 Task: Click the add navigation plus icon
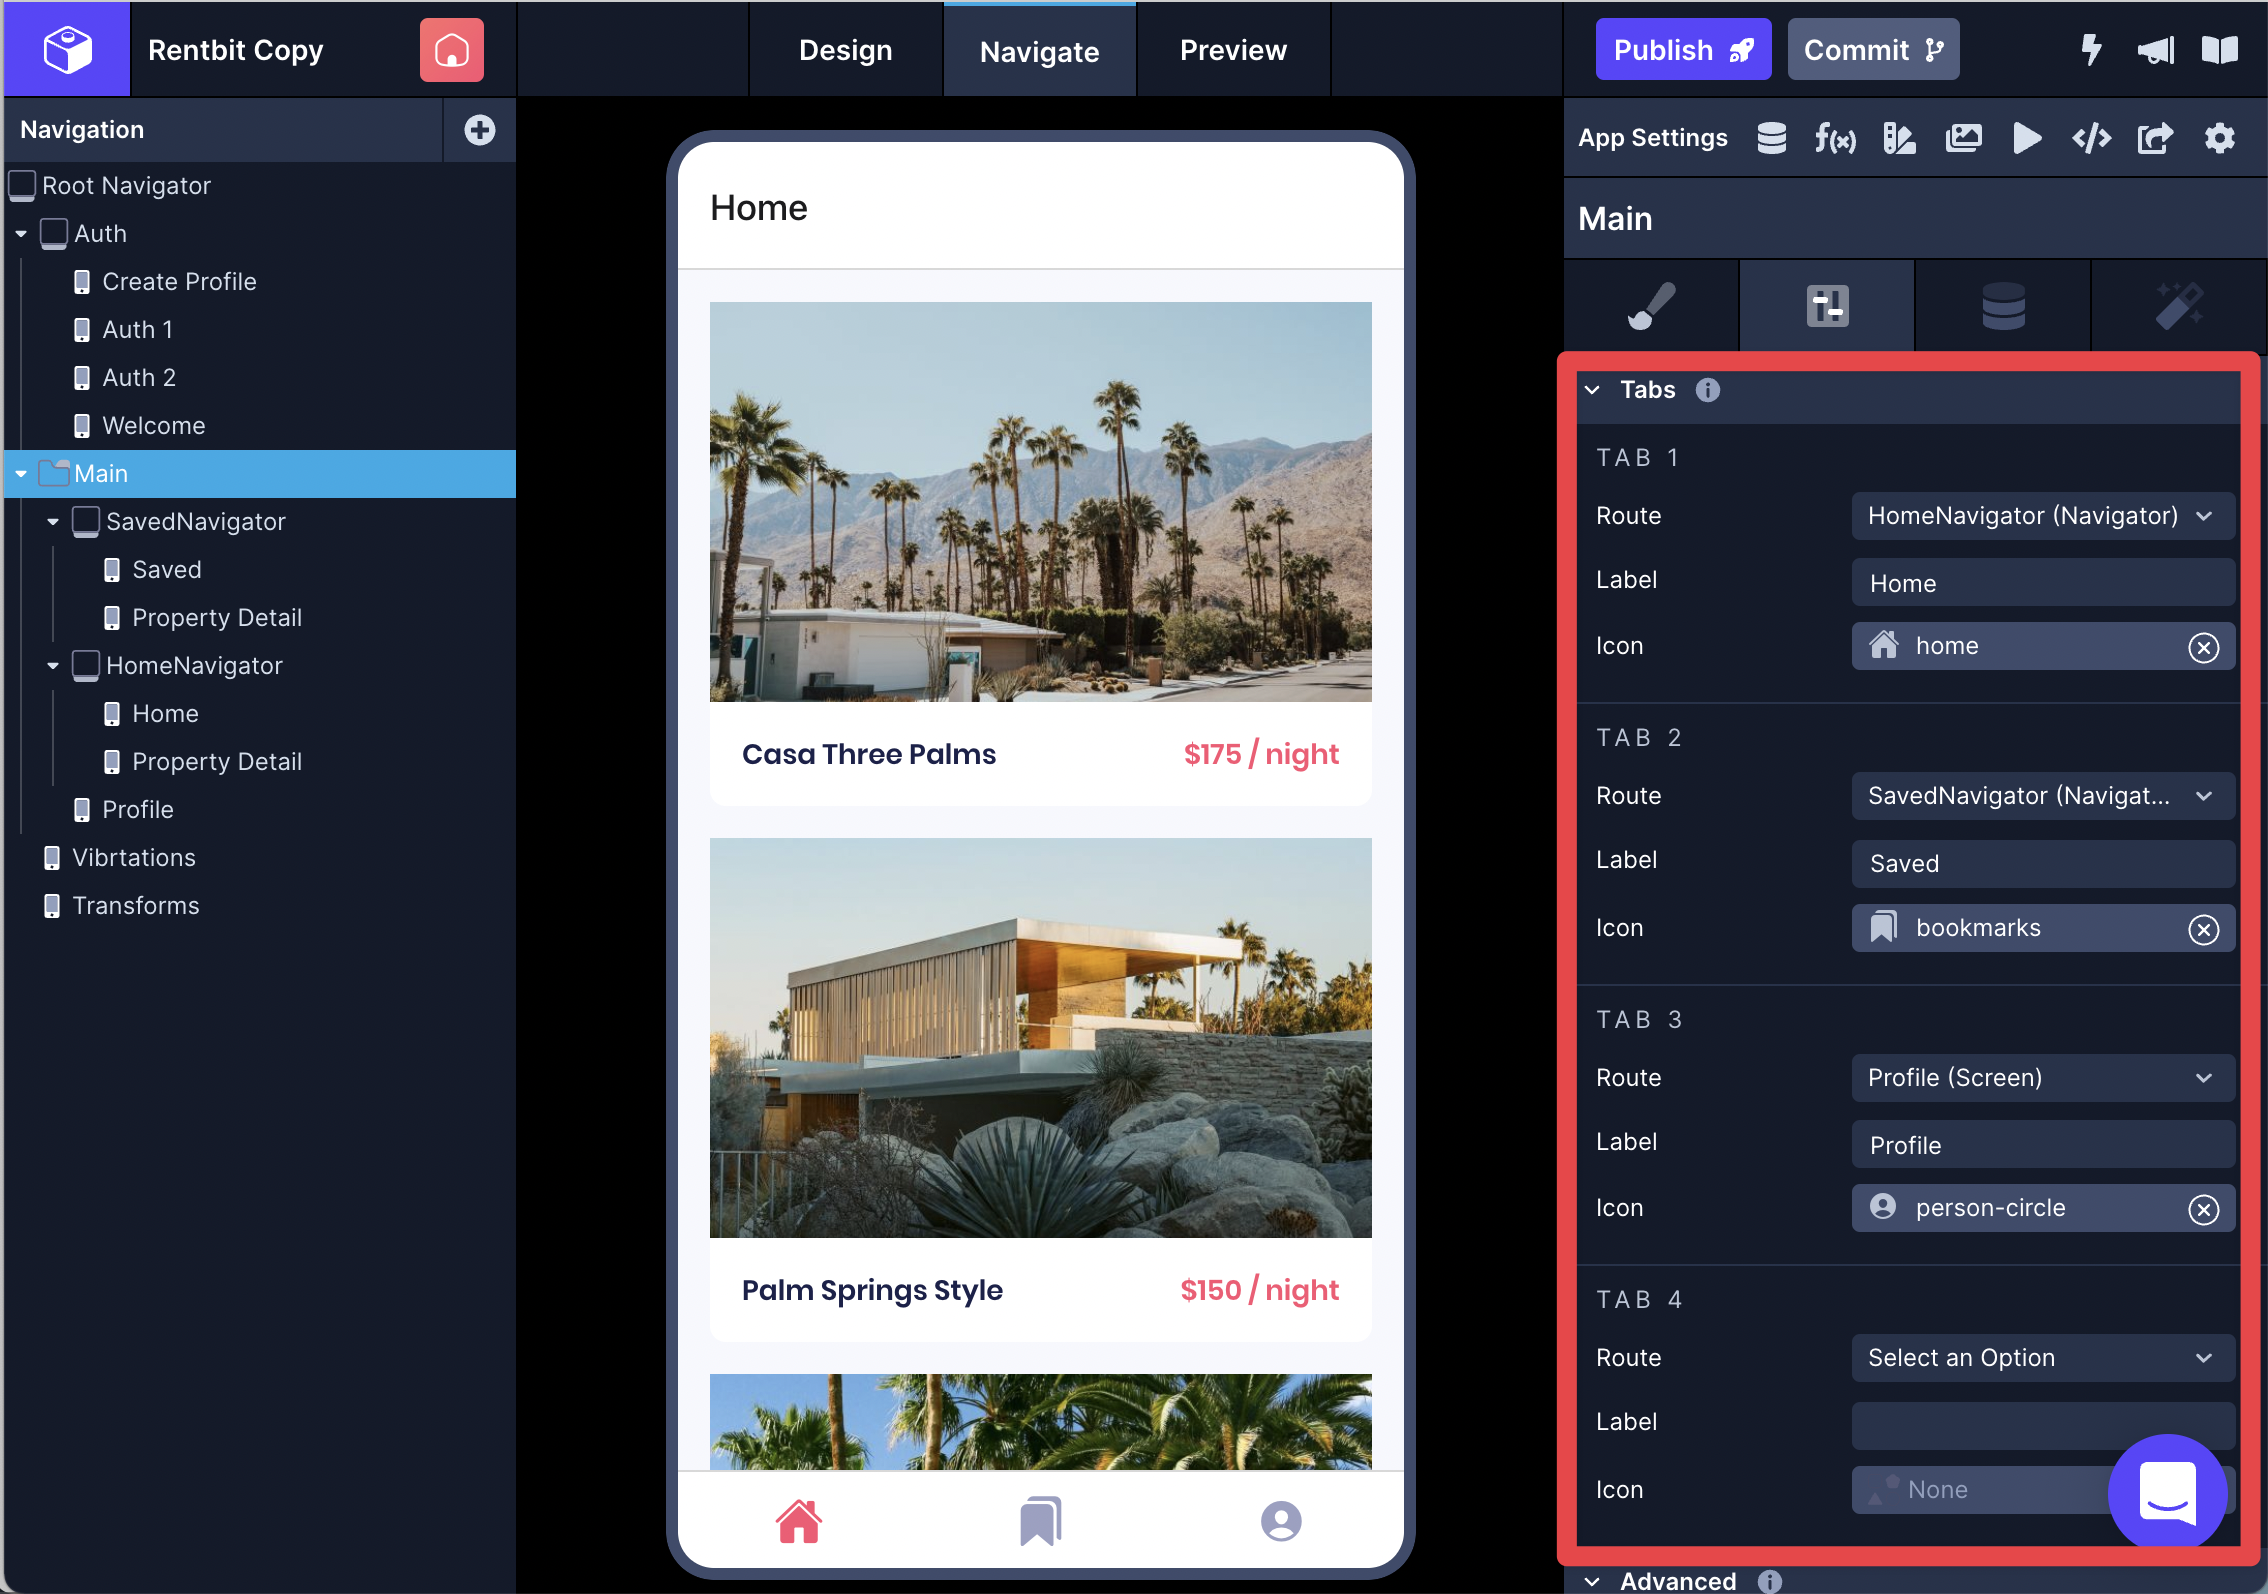[x=479, y=130]
